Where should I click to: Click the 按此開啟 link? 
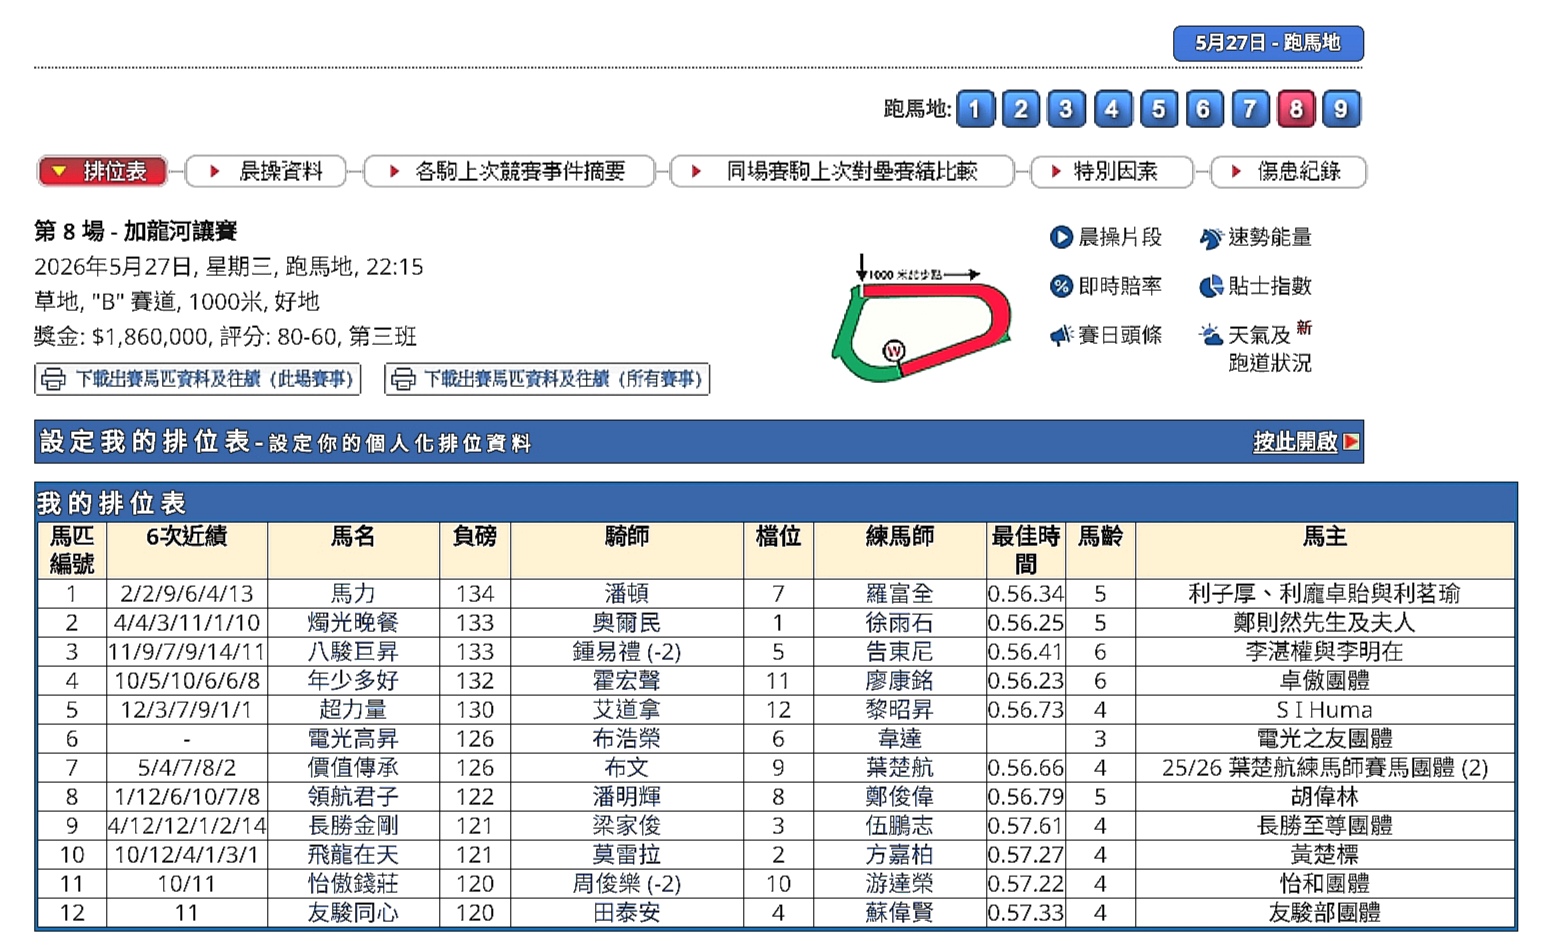coord(1295,442)
